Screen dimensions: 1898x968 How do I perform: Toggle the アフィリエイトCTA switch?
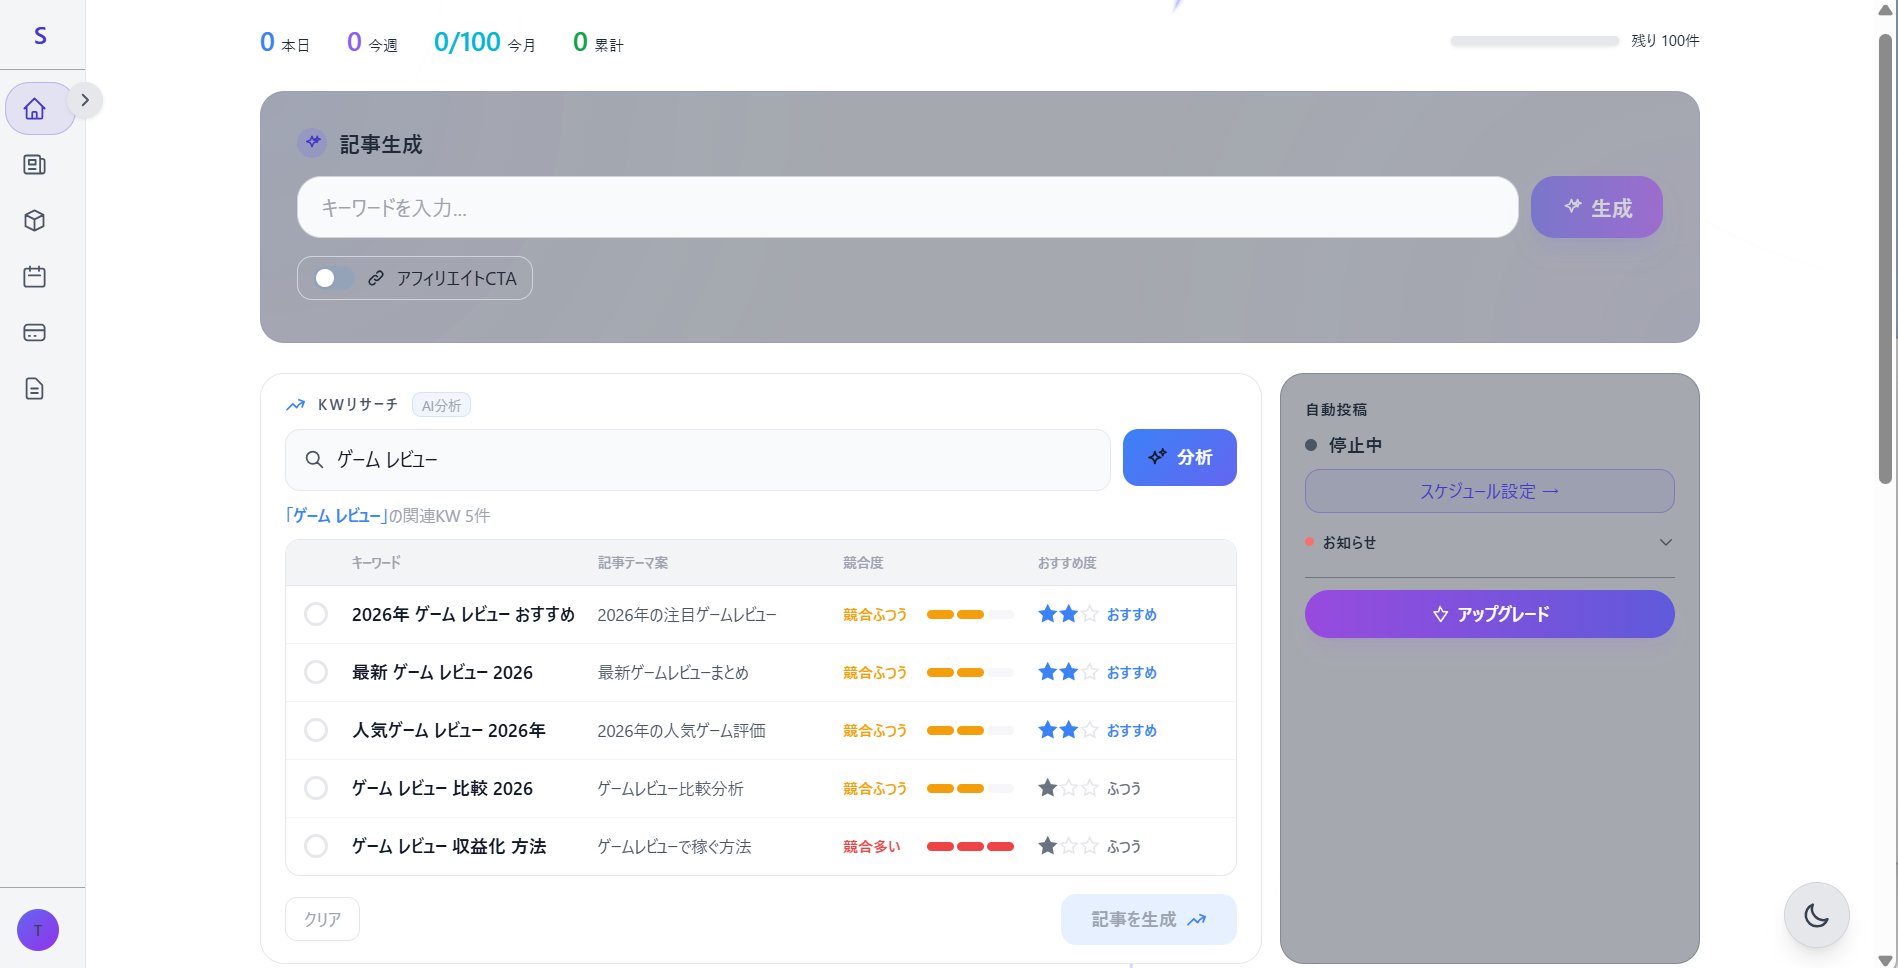pos(333,278)
